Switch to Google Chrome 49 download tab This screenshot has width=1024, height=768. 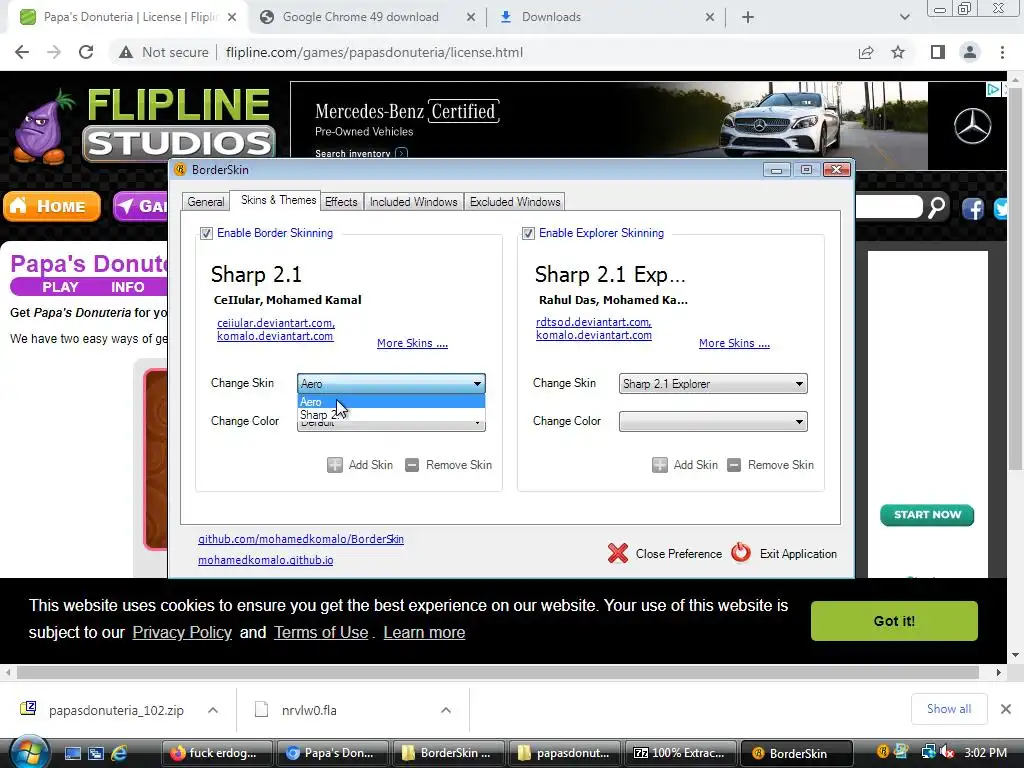tap(369, 17)
